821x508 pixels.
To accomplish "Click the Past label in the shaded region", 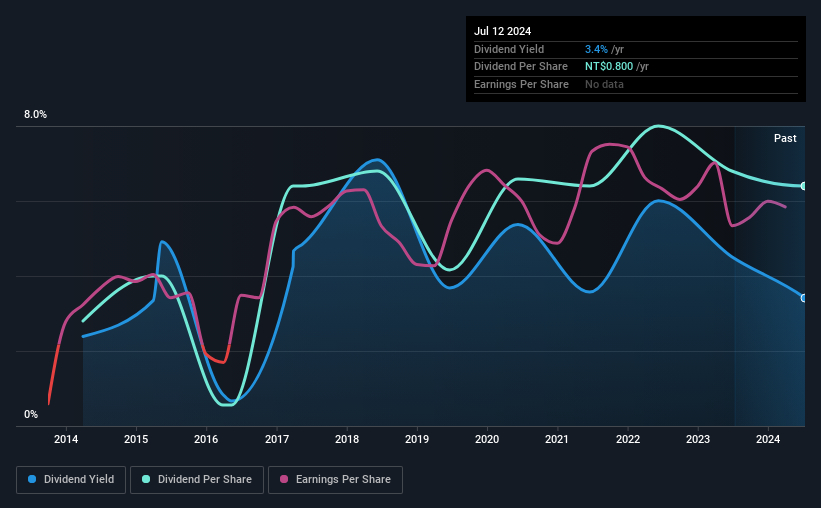I will [785, 138].
